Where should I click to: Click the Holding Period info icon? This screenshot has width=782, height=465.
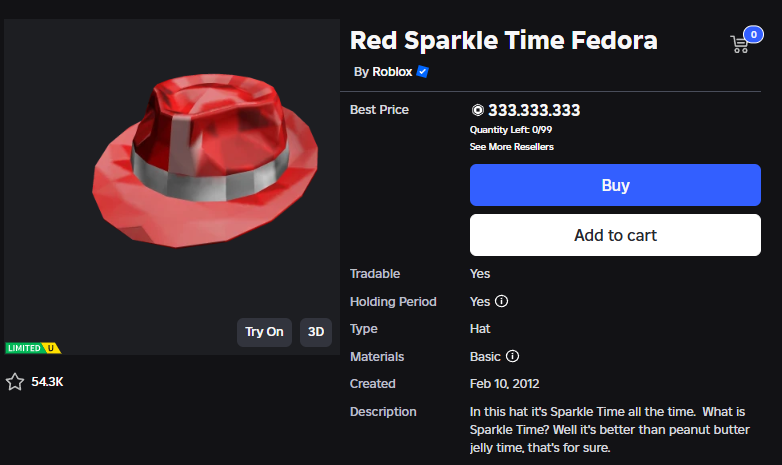pyautogui.click(x=502, y=301)
